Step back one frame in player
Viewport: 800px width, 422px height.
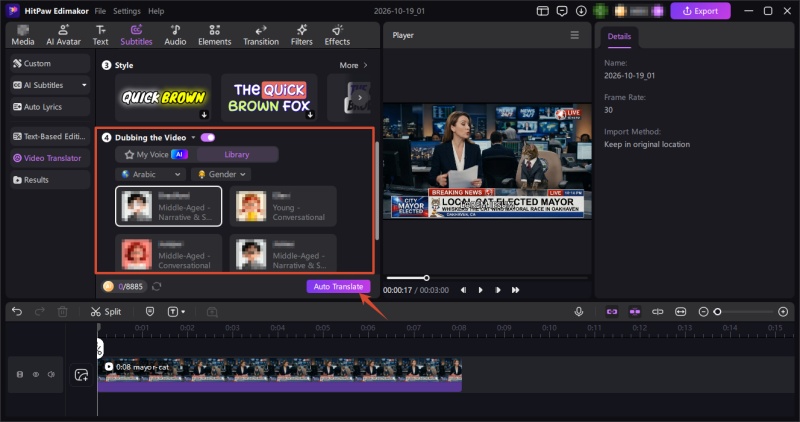click(x=463, y=290)
